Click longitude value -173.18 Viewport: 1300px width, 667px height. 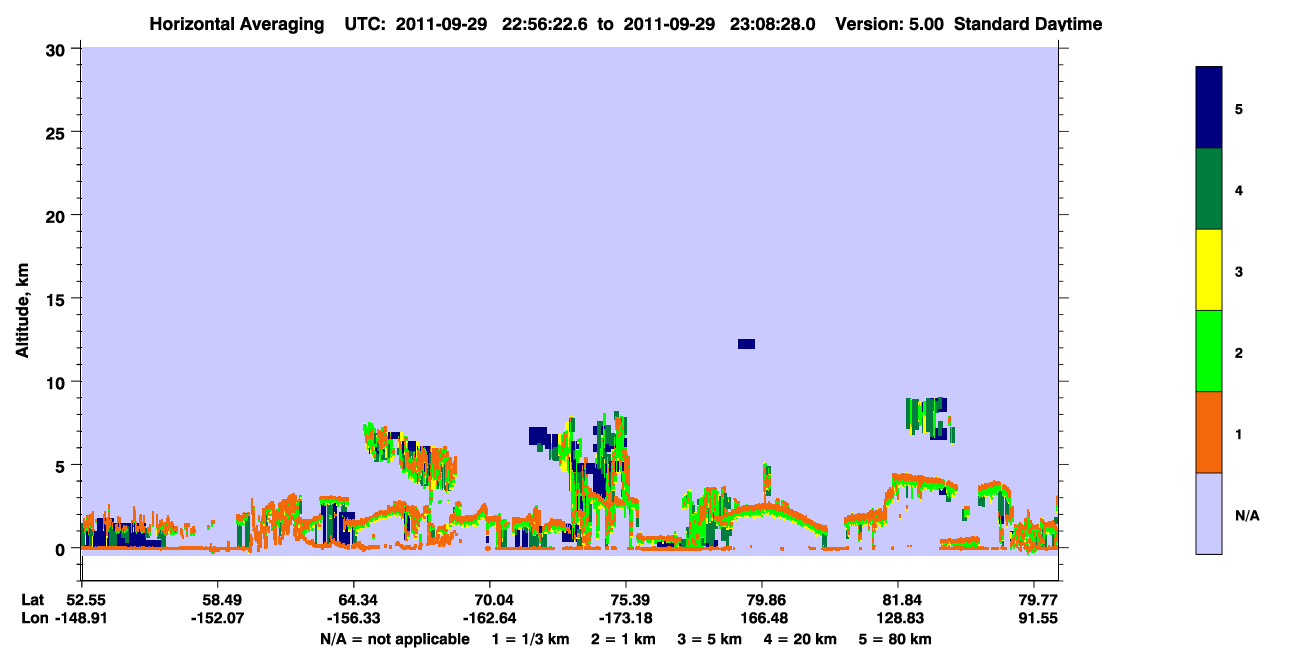tap(626, 618)
